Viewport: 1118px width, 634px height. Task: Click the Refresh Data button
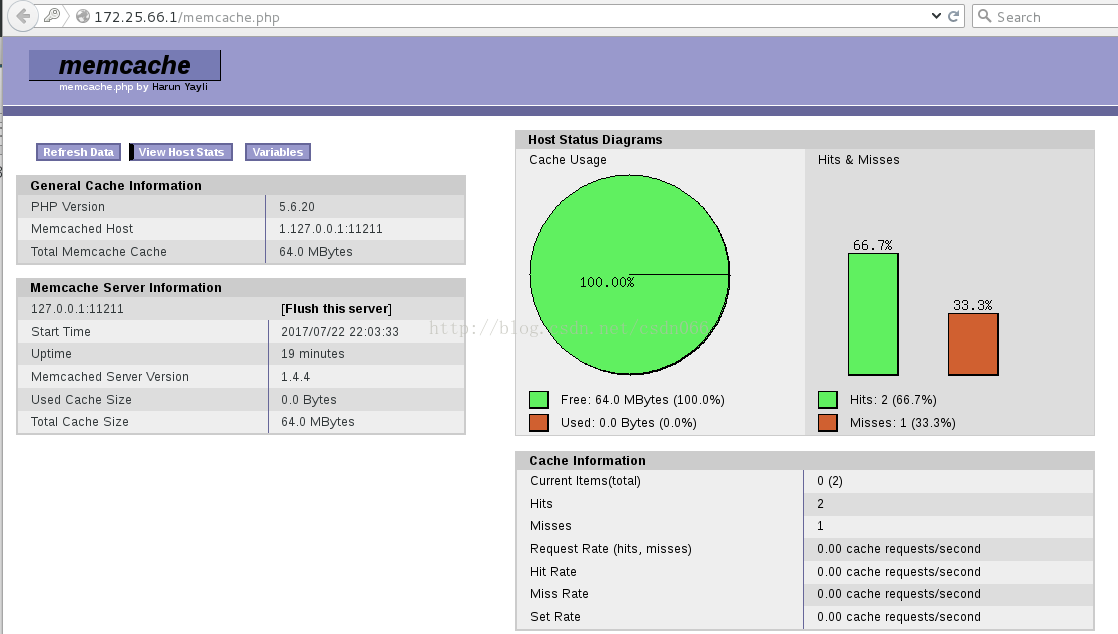pos(78,152)
